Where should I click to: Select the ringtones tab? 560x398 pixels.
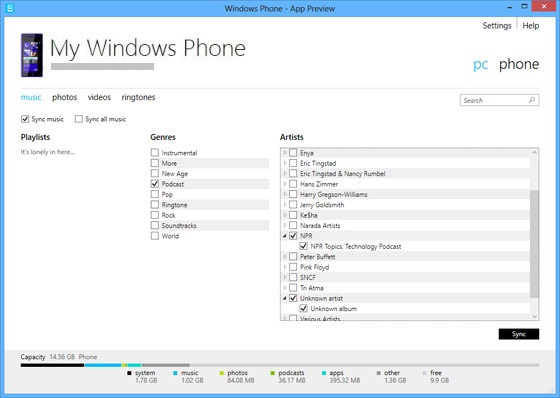pyautogui.click(x=138, y=97)
